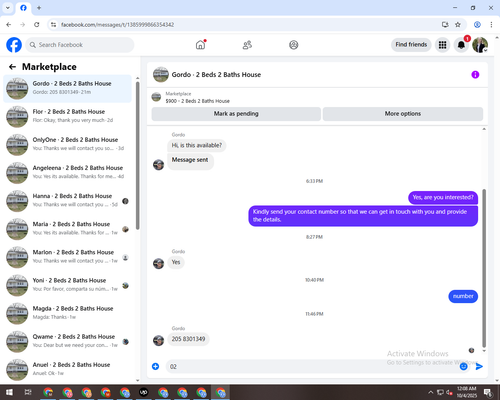Open the Yoni conversation

pyautogui.click(x=67, y=285)
